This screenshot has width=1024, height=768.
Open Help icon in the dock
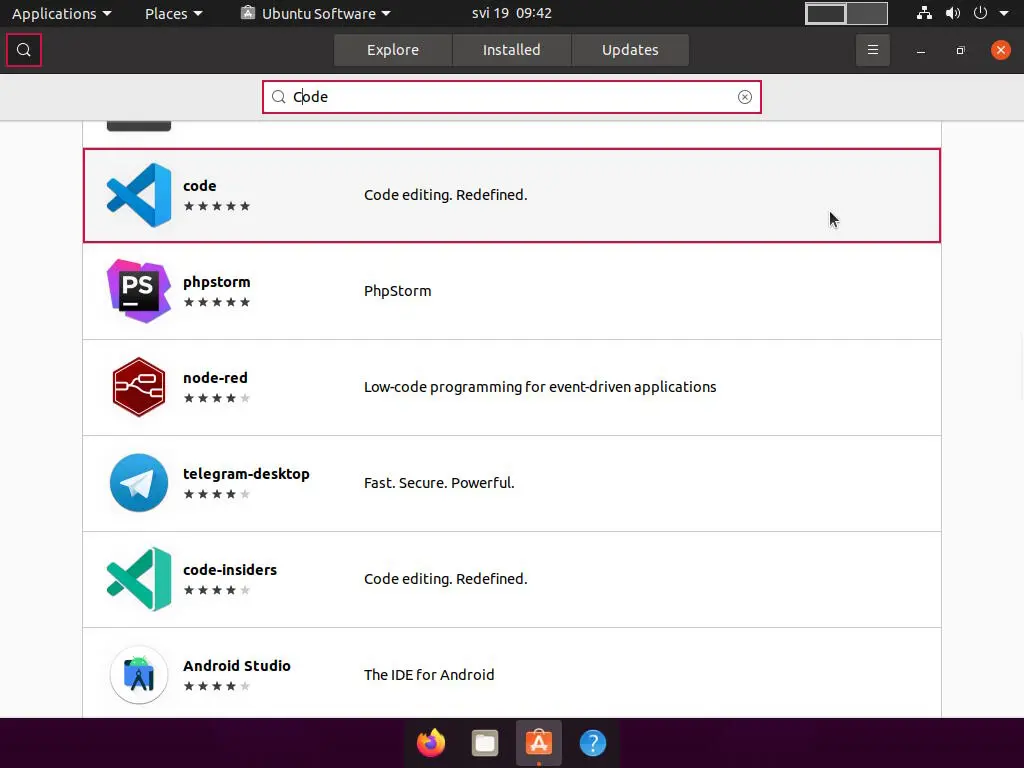point(593,743)
